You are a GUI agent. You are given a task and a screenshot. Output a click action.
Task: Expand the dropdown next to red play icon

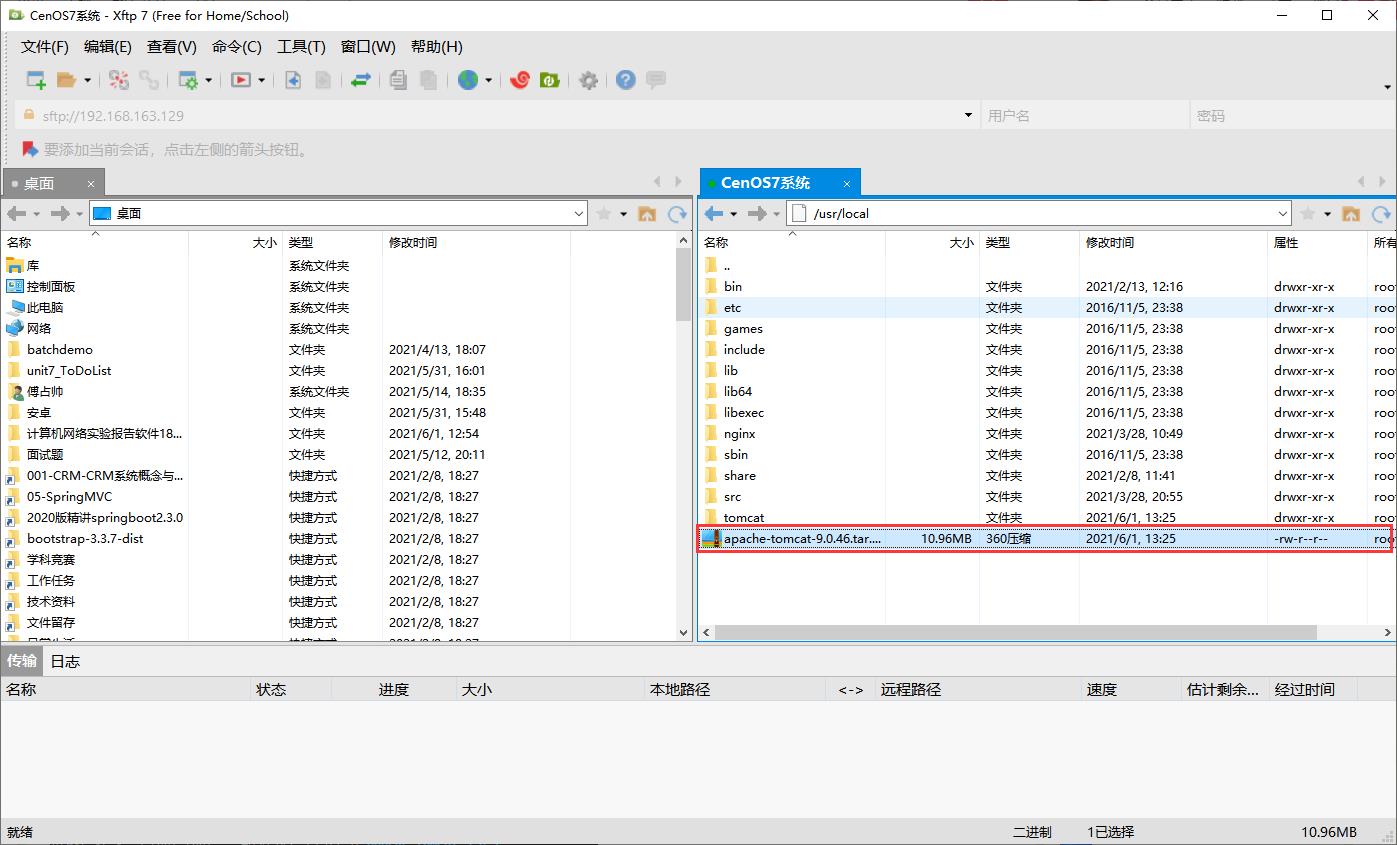click(262, 80)
